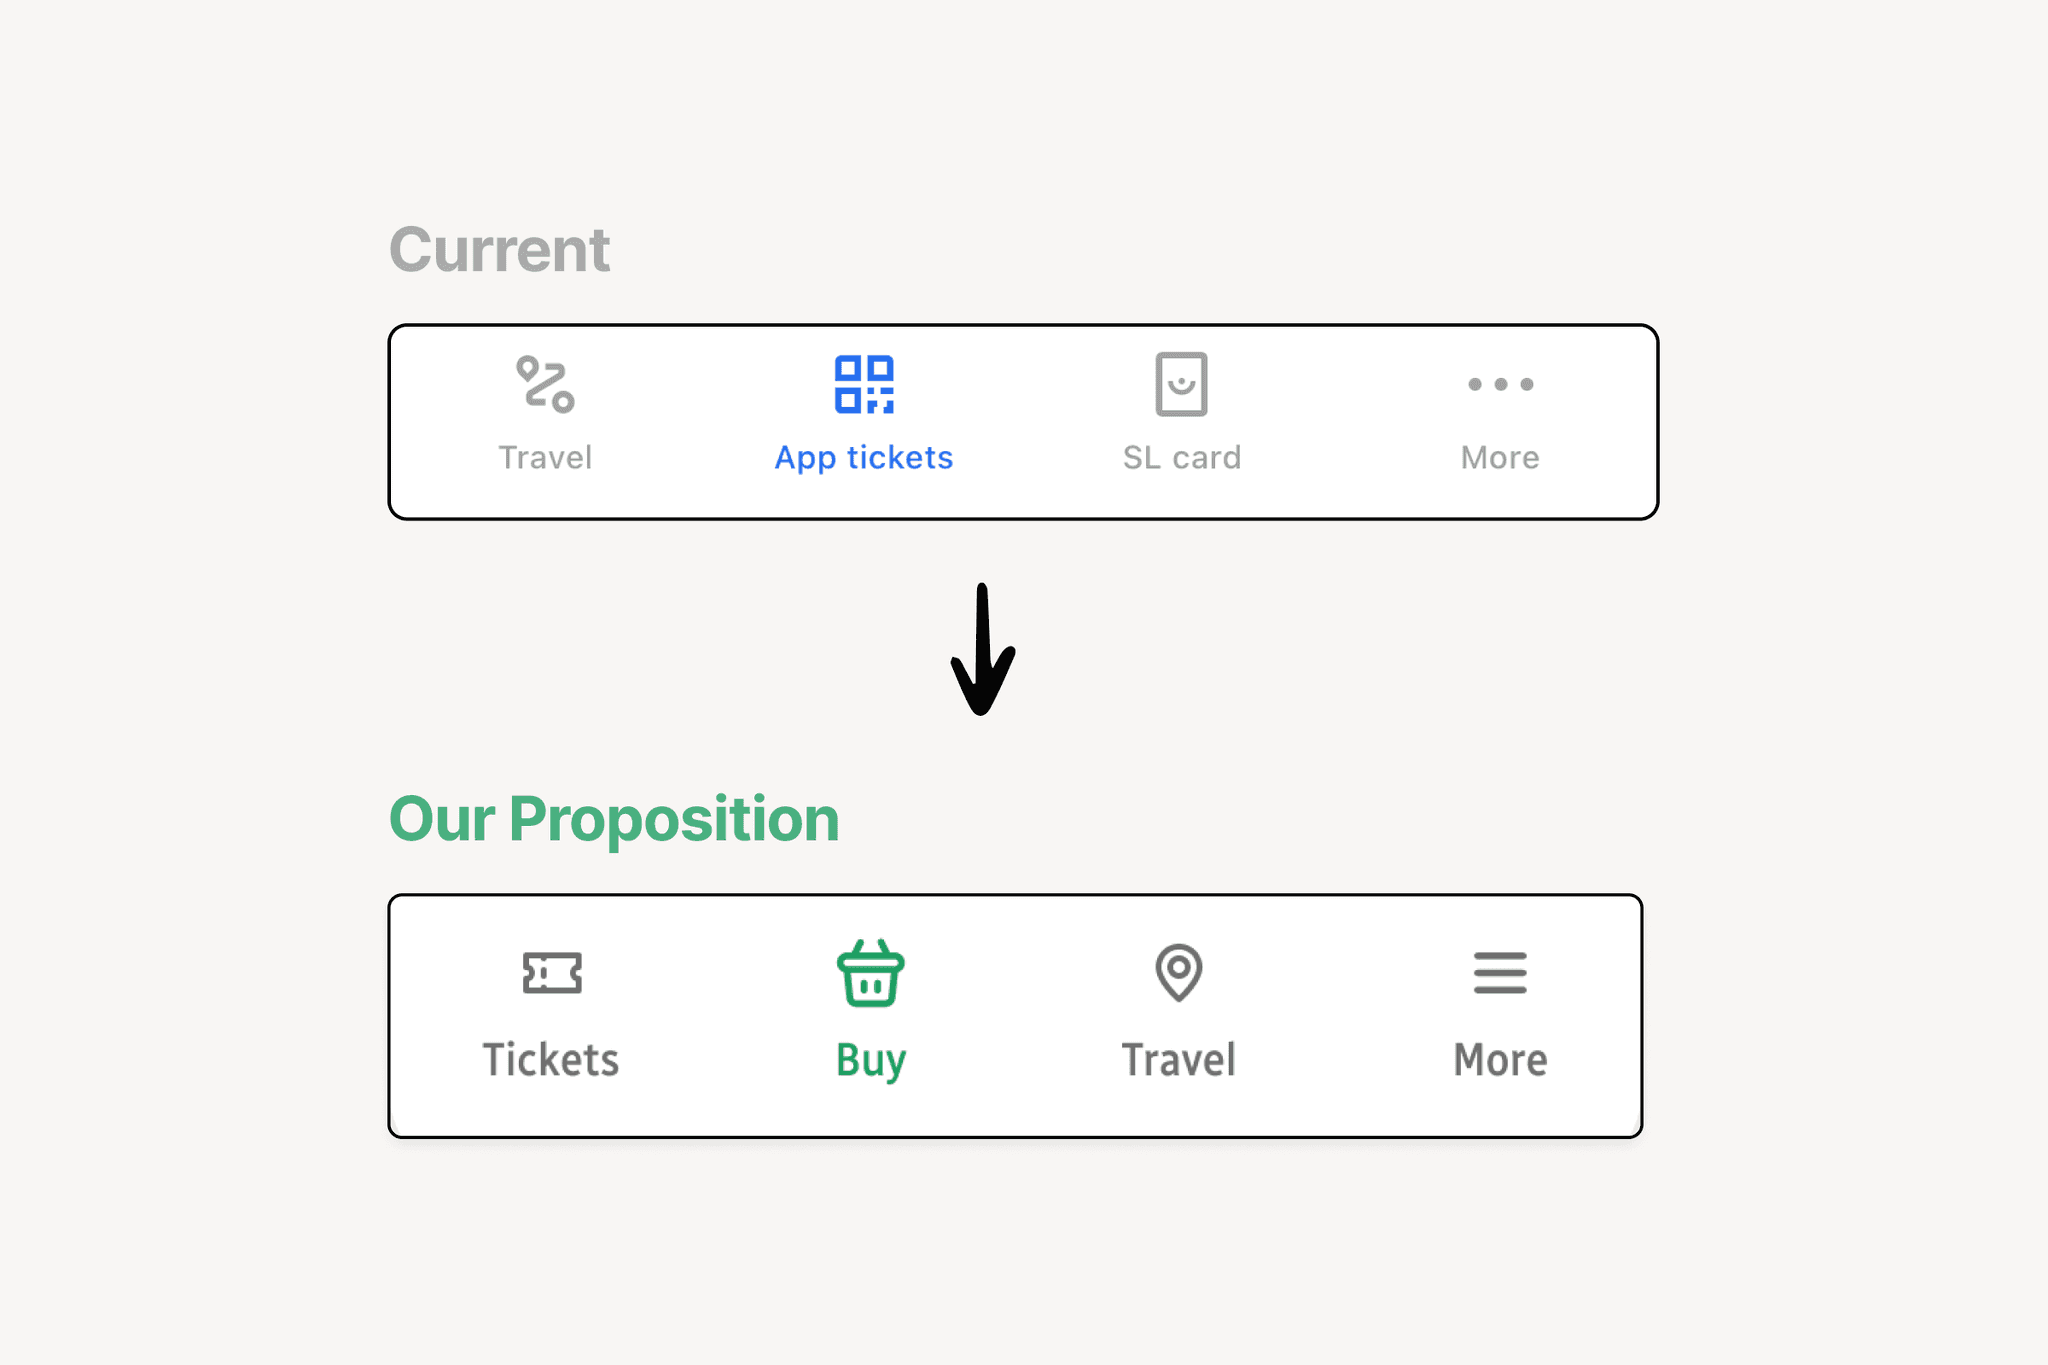Viewport: 2048px width, 1365px height.
Task: Select the ticket stub icon
Action: [x=552, y=972]
